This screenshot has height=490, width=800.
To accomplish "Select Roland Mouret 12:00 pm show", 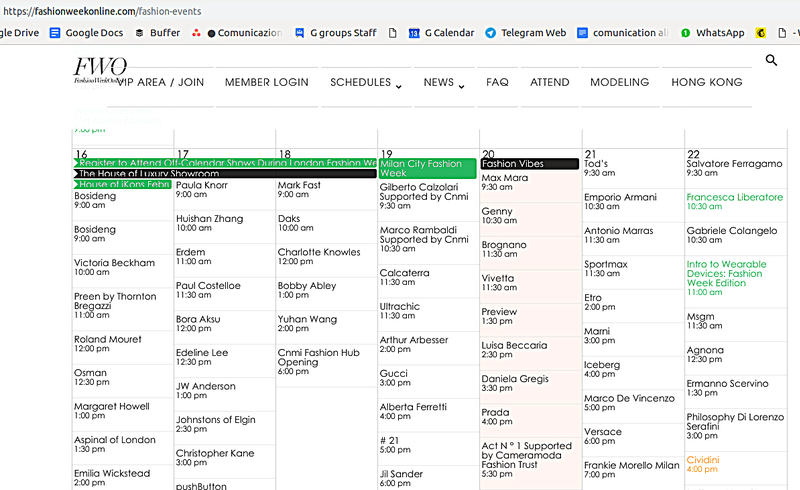I will click(x=108, y=344).
